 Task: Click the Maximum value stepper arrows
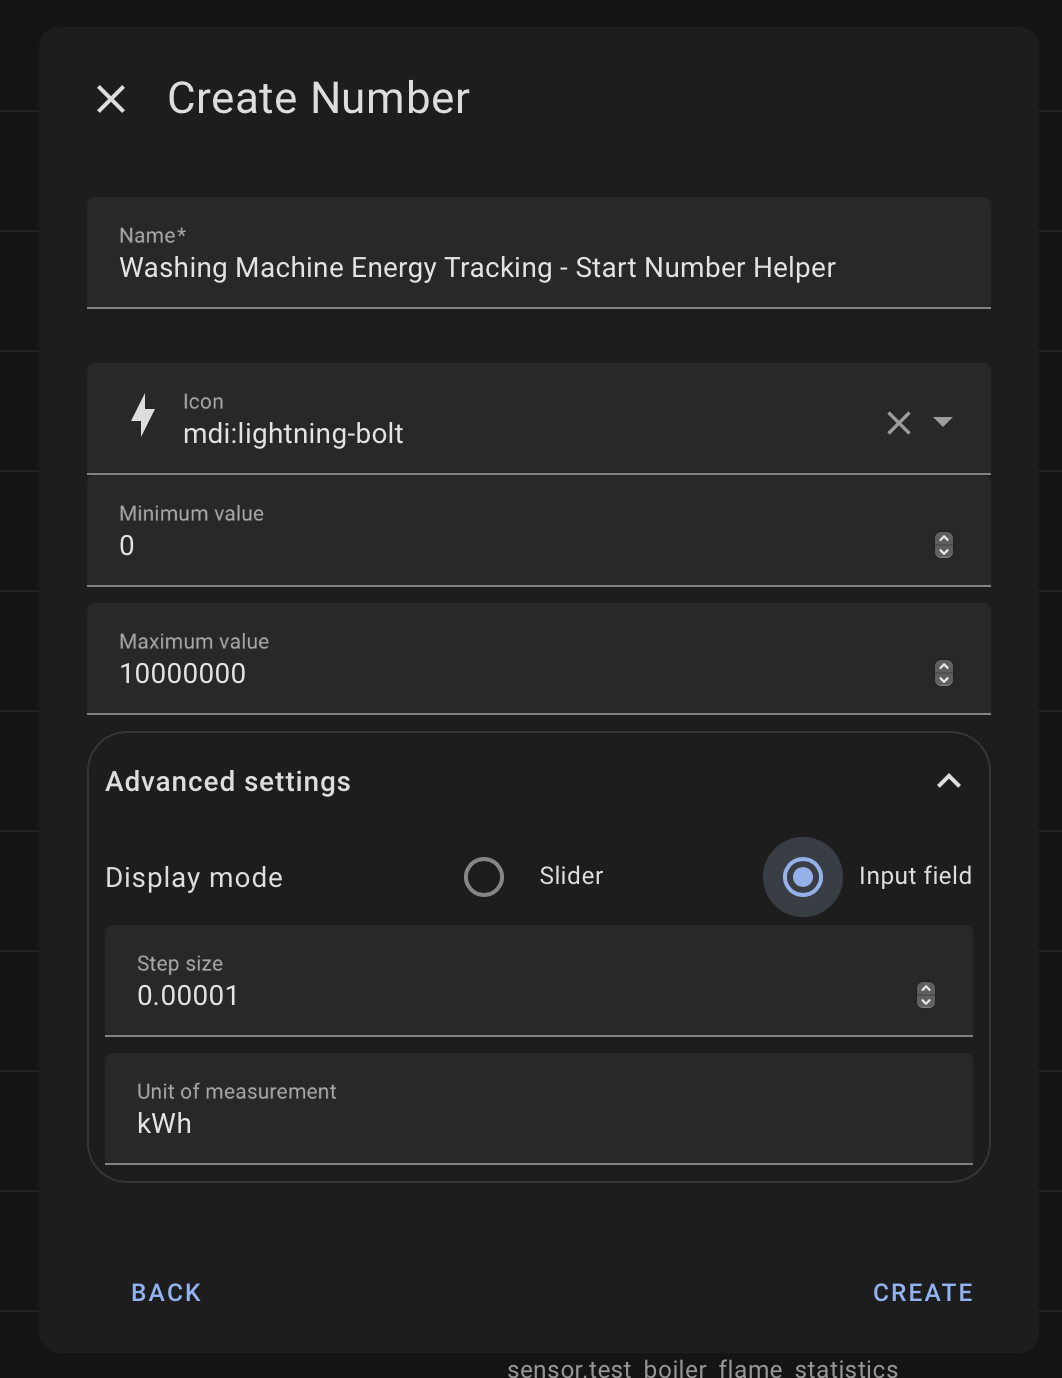944,673
